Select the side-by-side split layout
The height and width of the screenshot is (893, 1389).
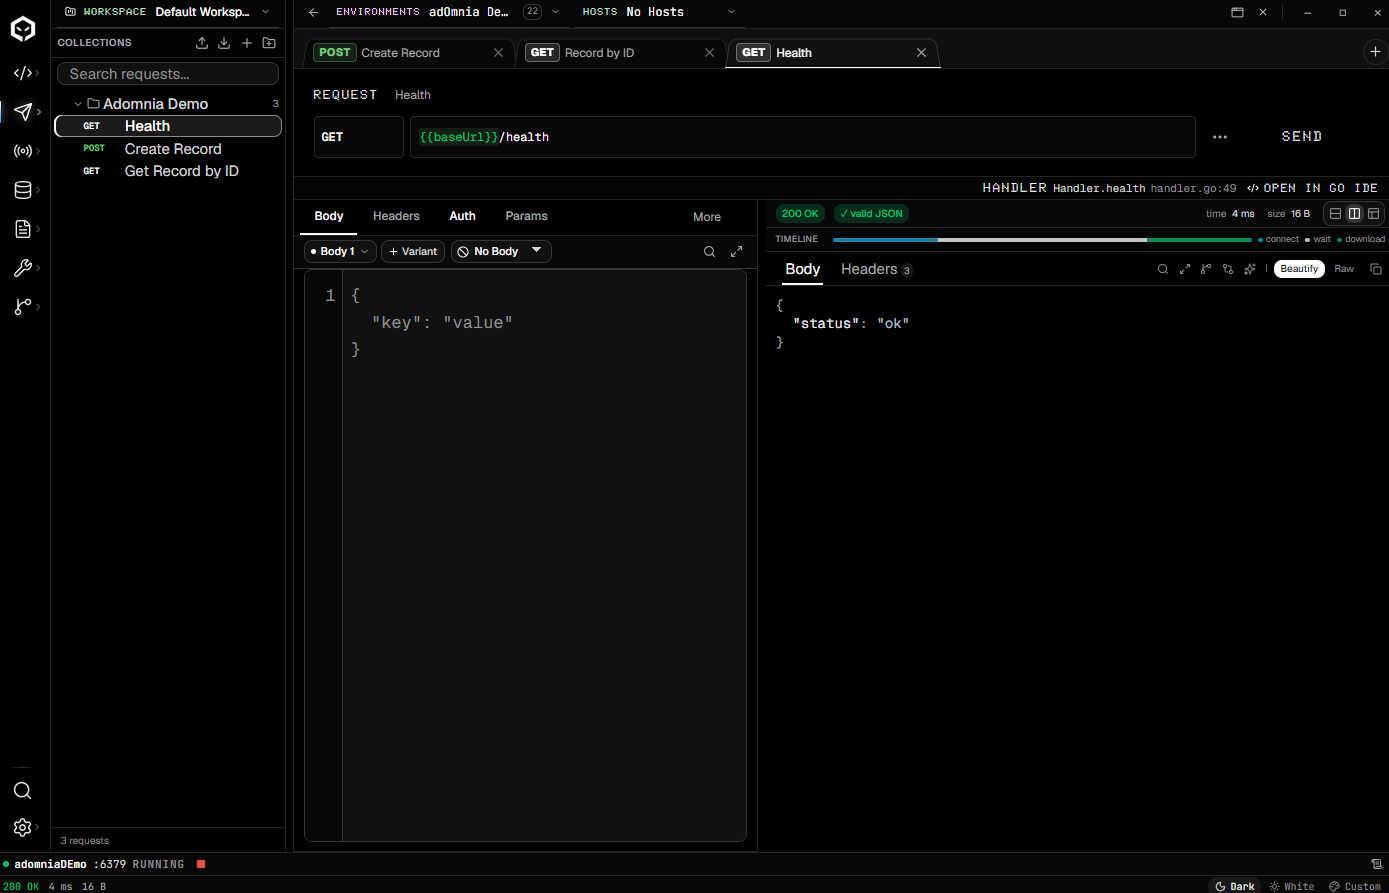click(1354, 214)
